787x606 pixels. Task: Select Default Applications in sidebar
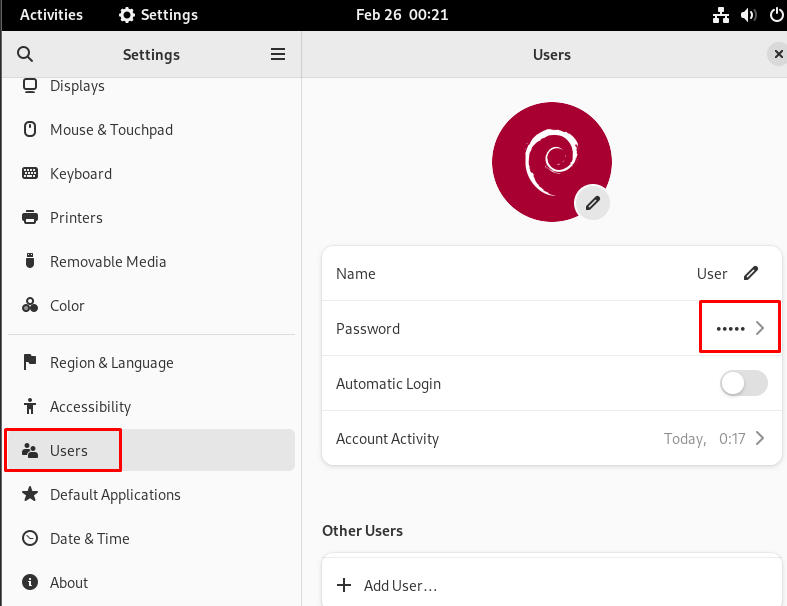pyautogui.click(x=152, y=494)
